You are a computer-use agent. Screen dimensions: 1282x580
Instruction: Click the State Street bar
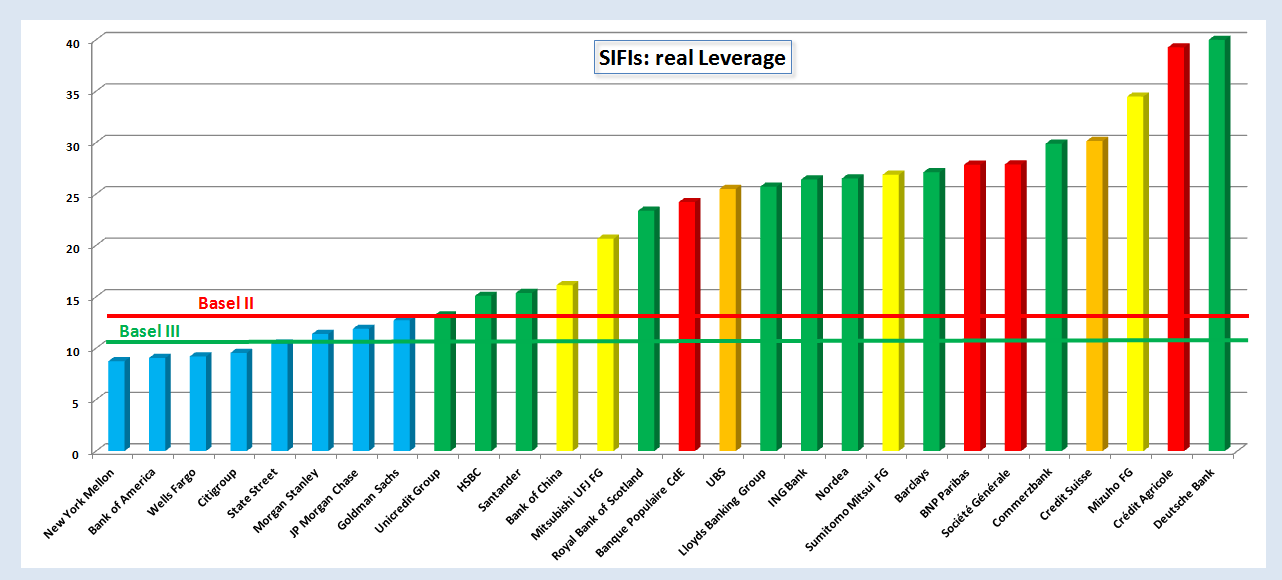click(x=280, y=396)
